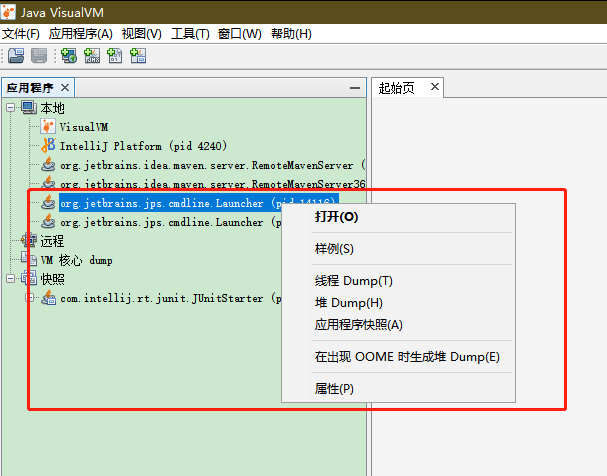Viewport: 607px width, 476px height.
Task: Click the Save toolbar icon
Action: coord(39,56)
